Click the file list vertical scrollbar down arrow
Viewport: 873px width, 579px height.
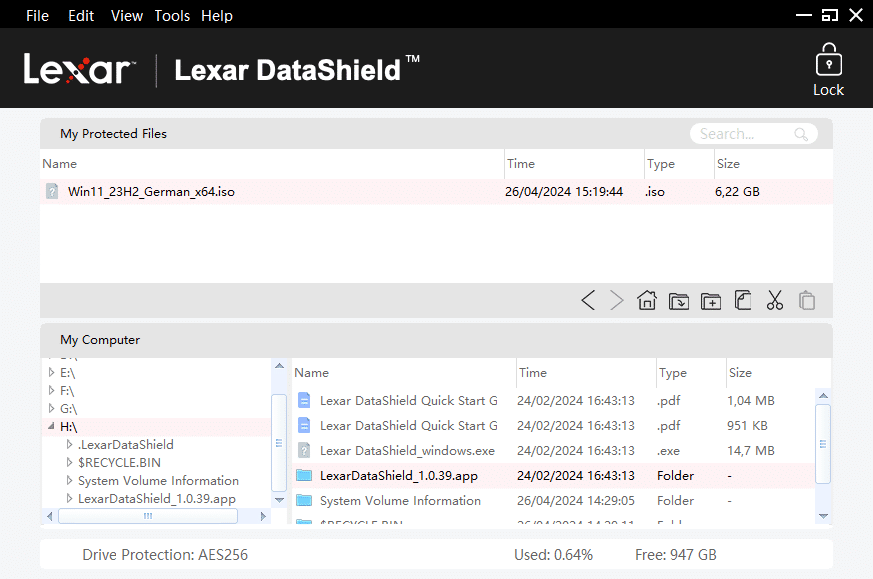823,516
